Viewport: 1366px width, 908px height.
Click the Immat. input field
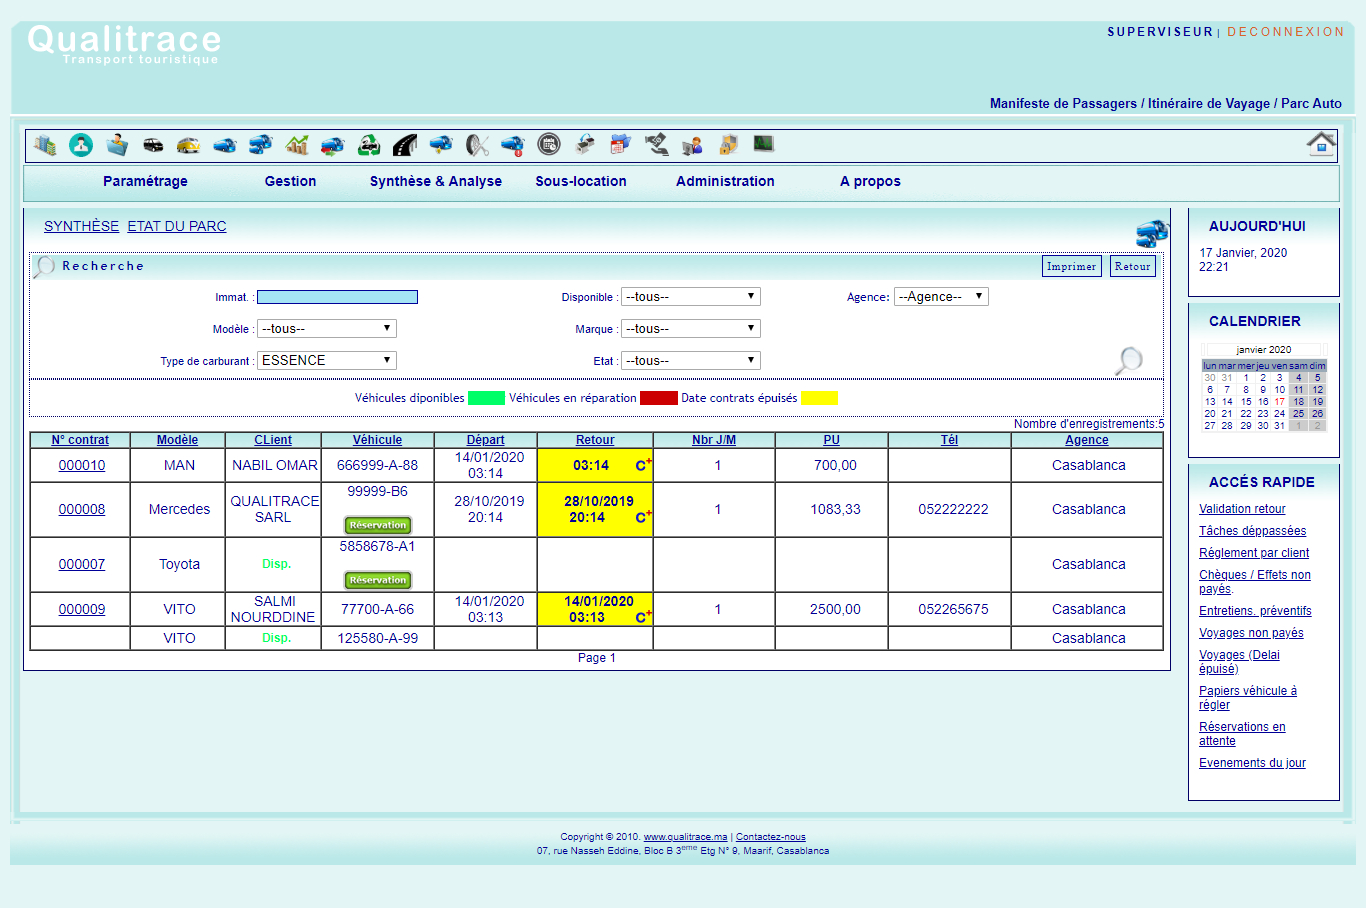(x=337, y=297)
